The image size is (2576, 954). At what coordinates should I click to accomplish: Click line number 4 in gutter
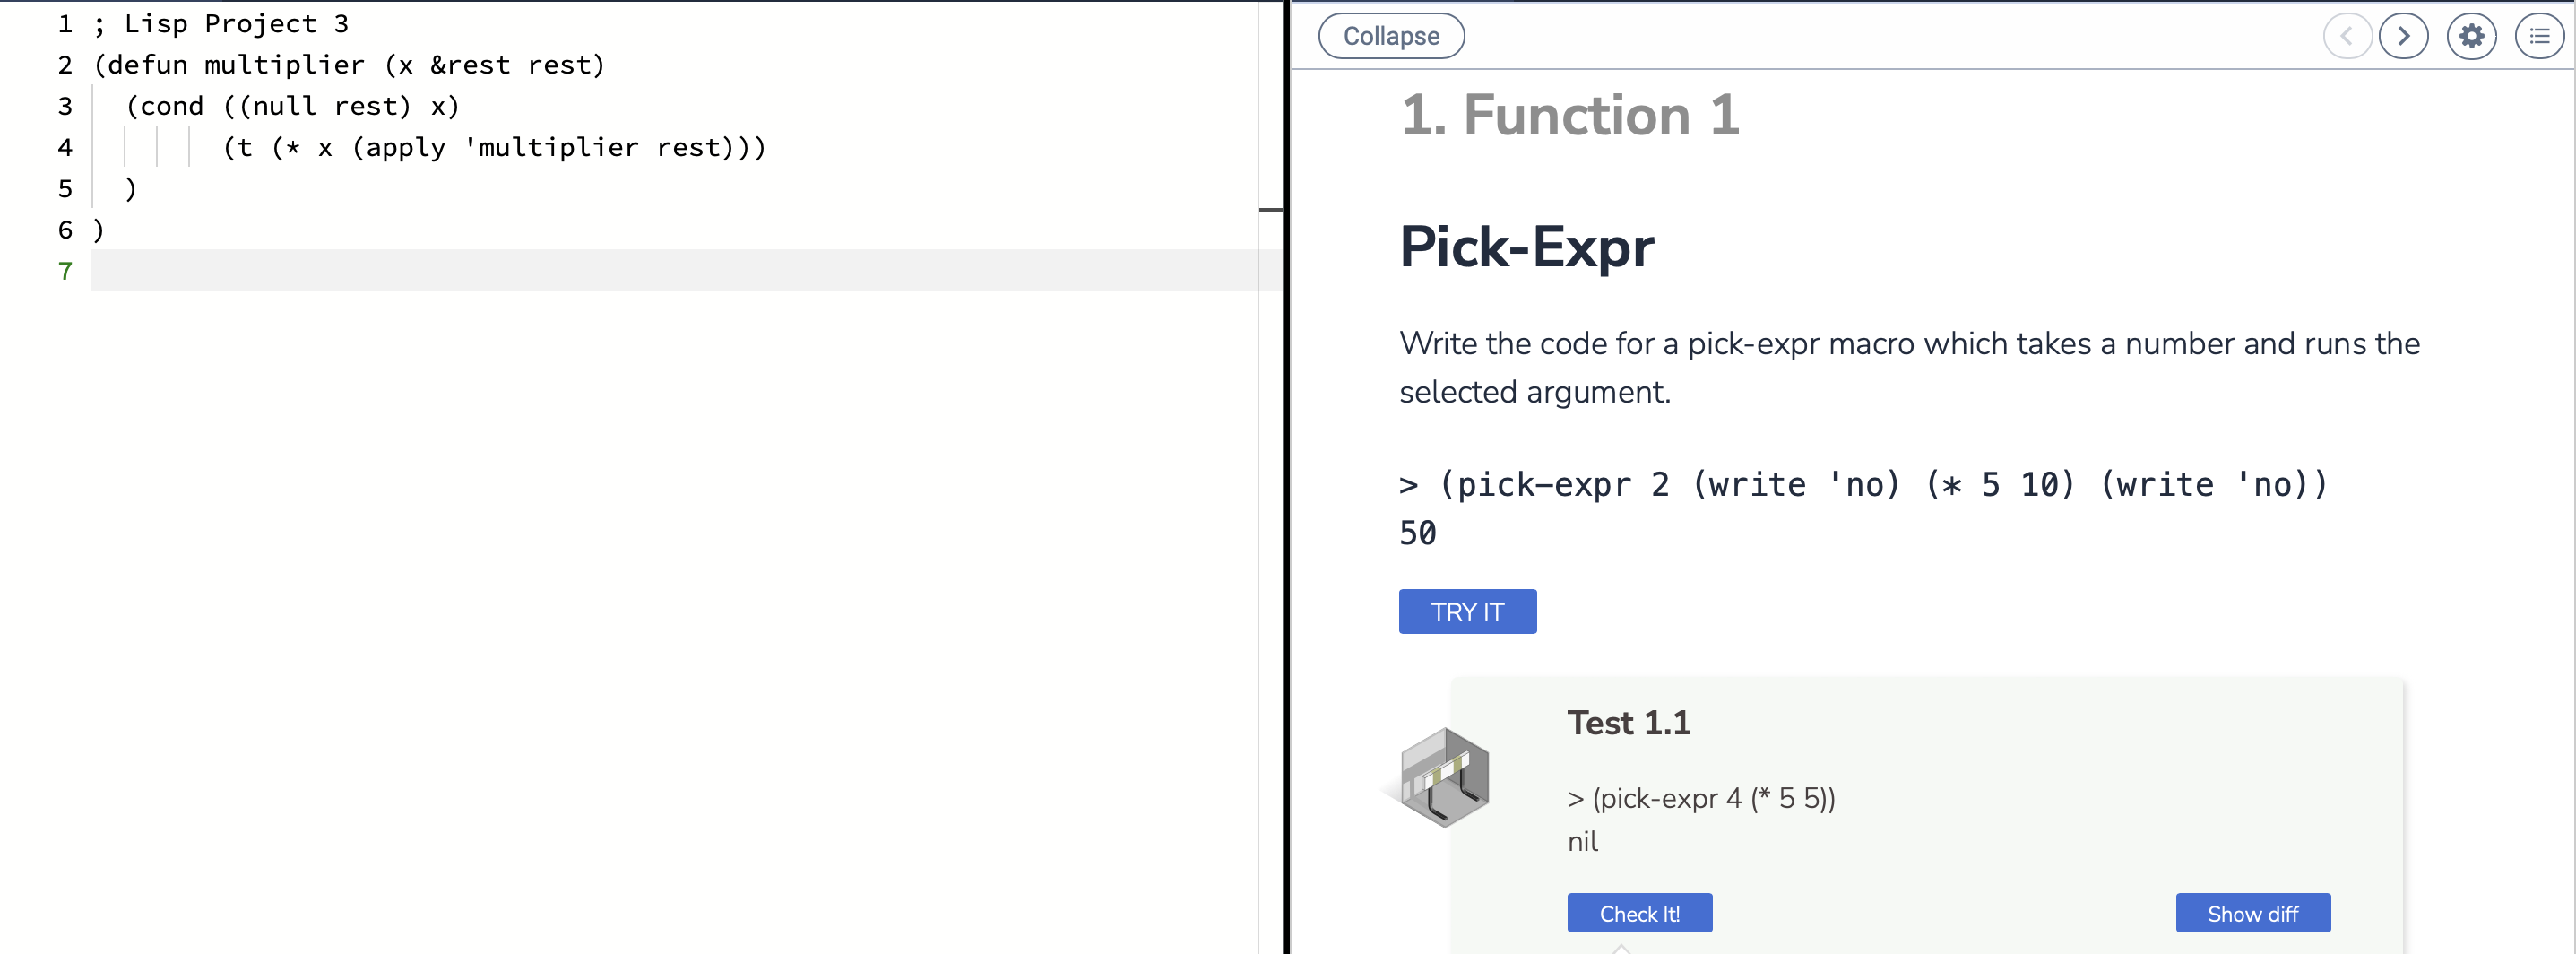pos(65,148)
